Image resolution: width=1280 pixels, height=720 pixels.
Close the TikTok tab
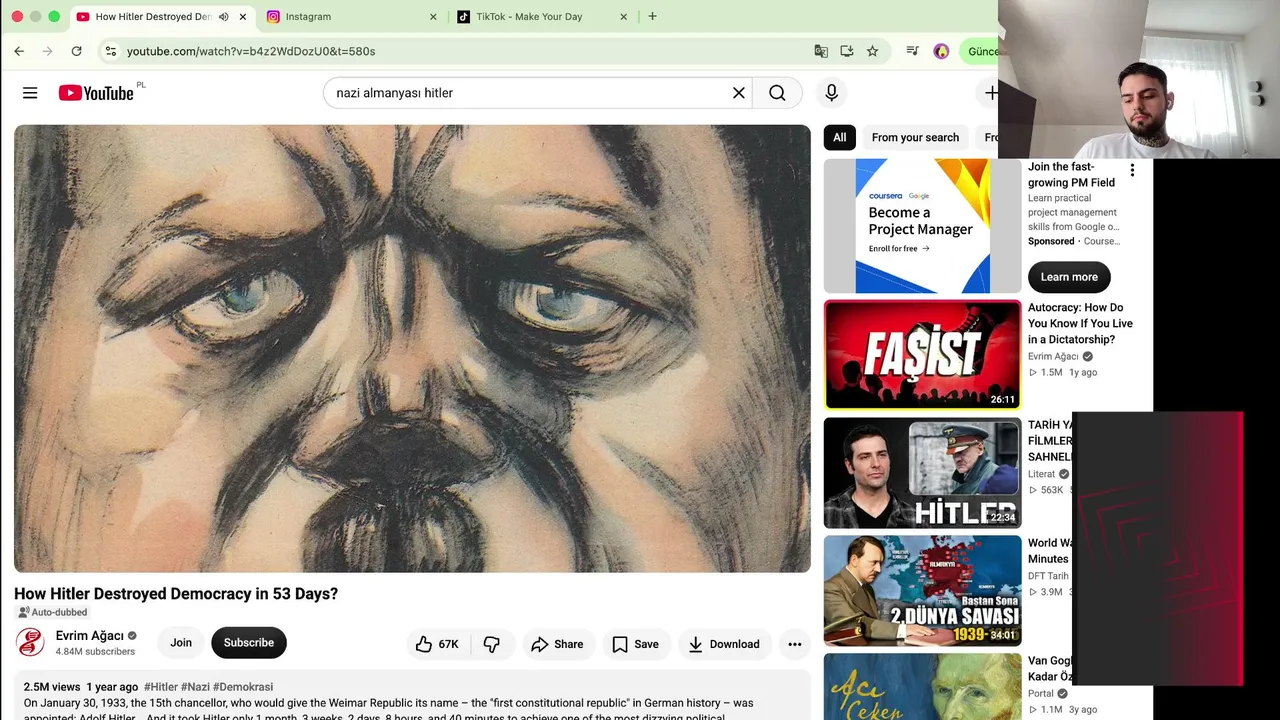pyautogui.click(x=623, y=17)
